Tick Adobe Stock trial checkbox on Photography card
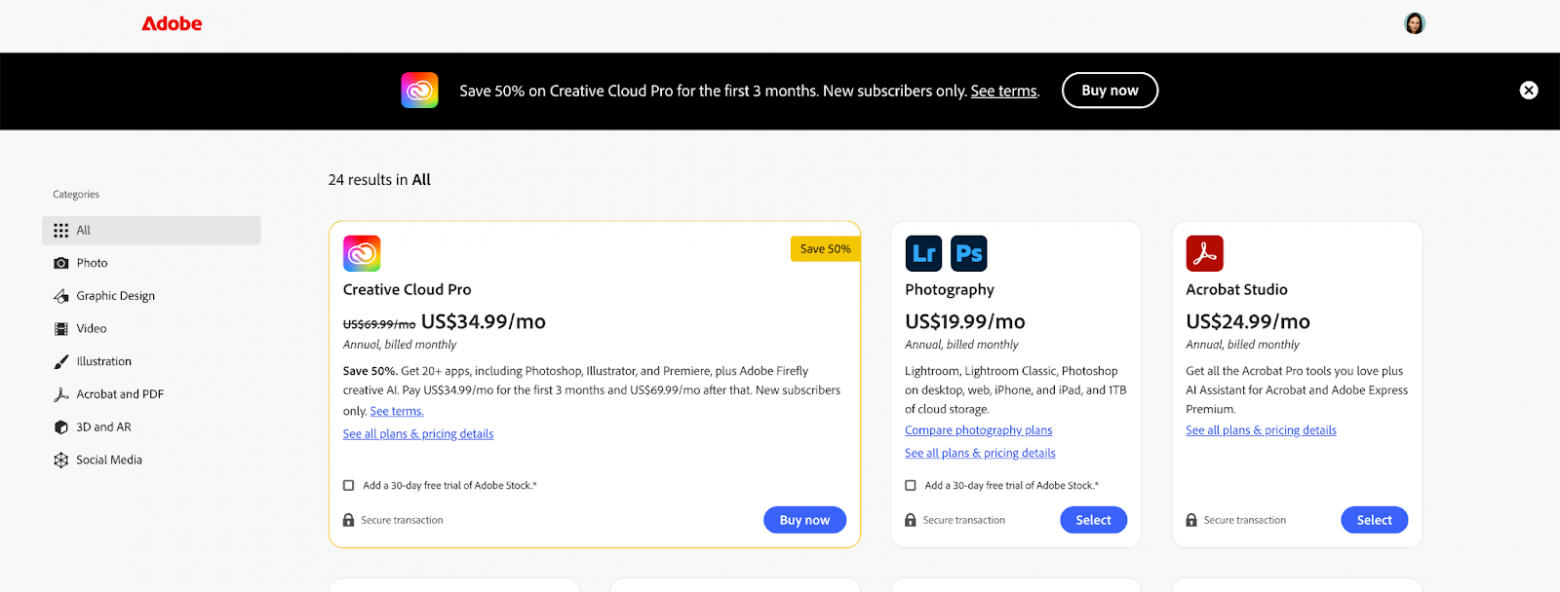 910,485
